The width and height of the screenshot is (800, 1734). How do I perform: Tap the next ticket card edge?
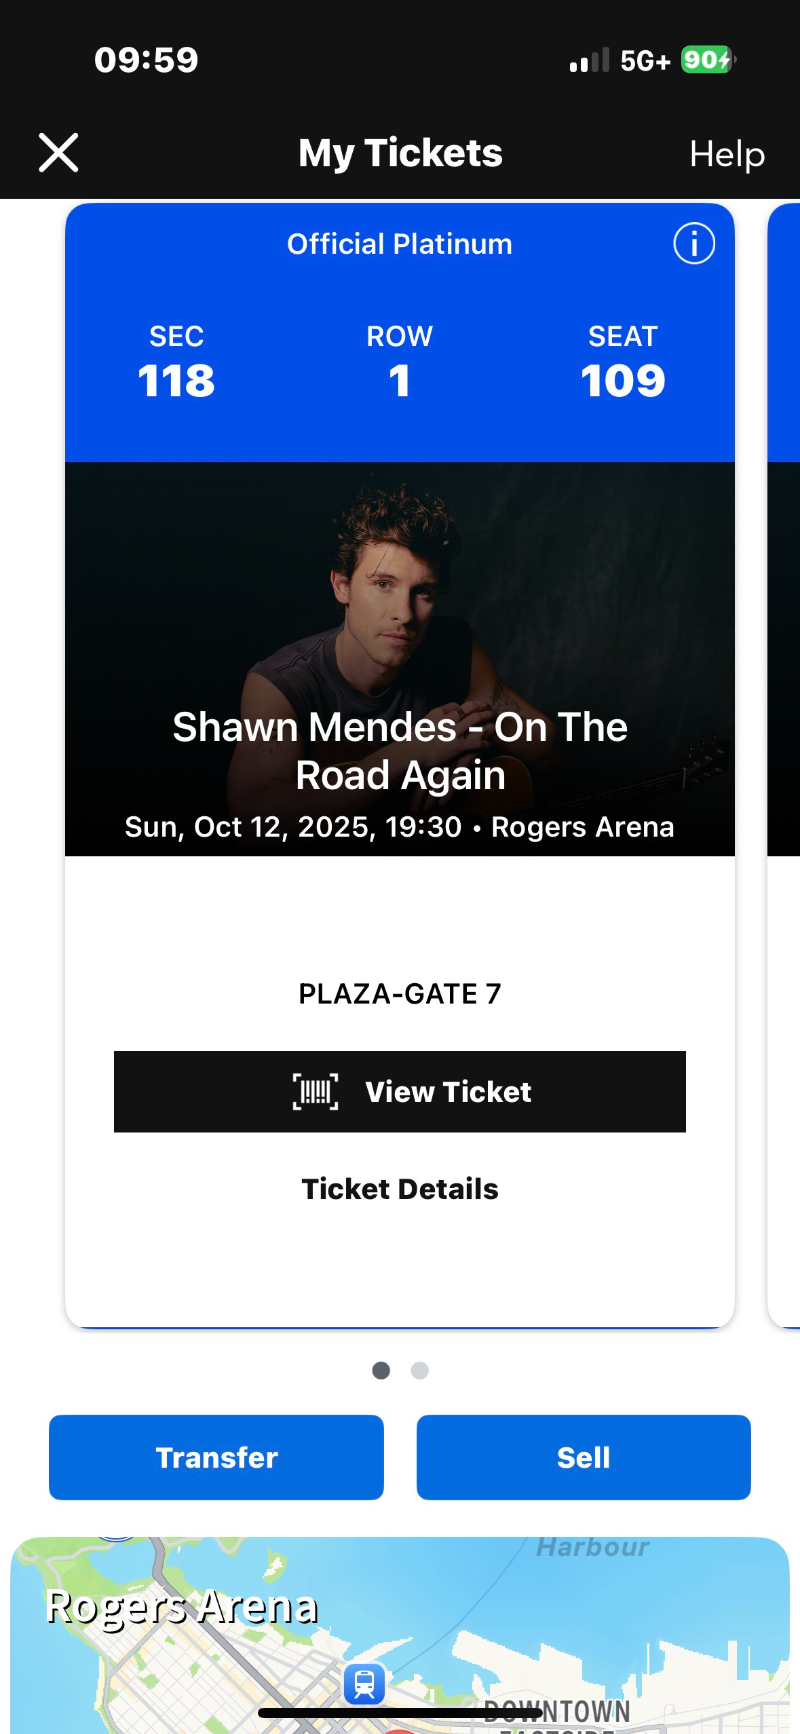pos(784,760)
